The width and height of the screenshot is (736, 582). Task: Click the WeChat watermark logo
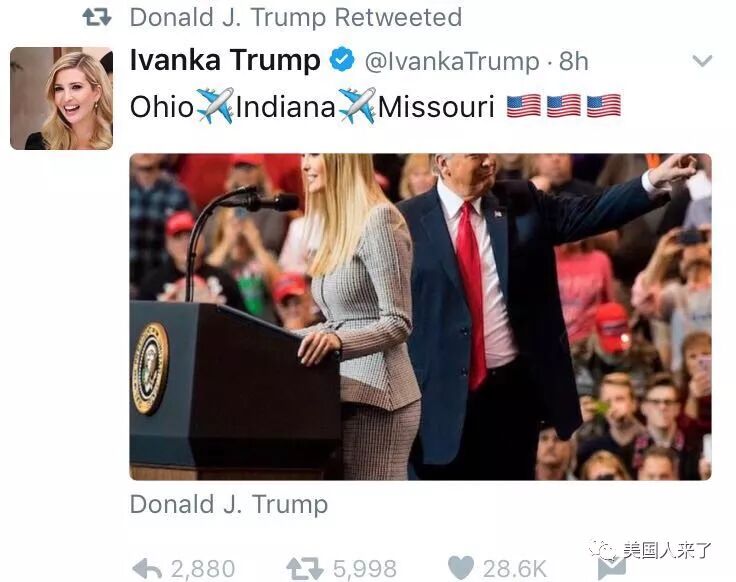click(x=603, y=550)
